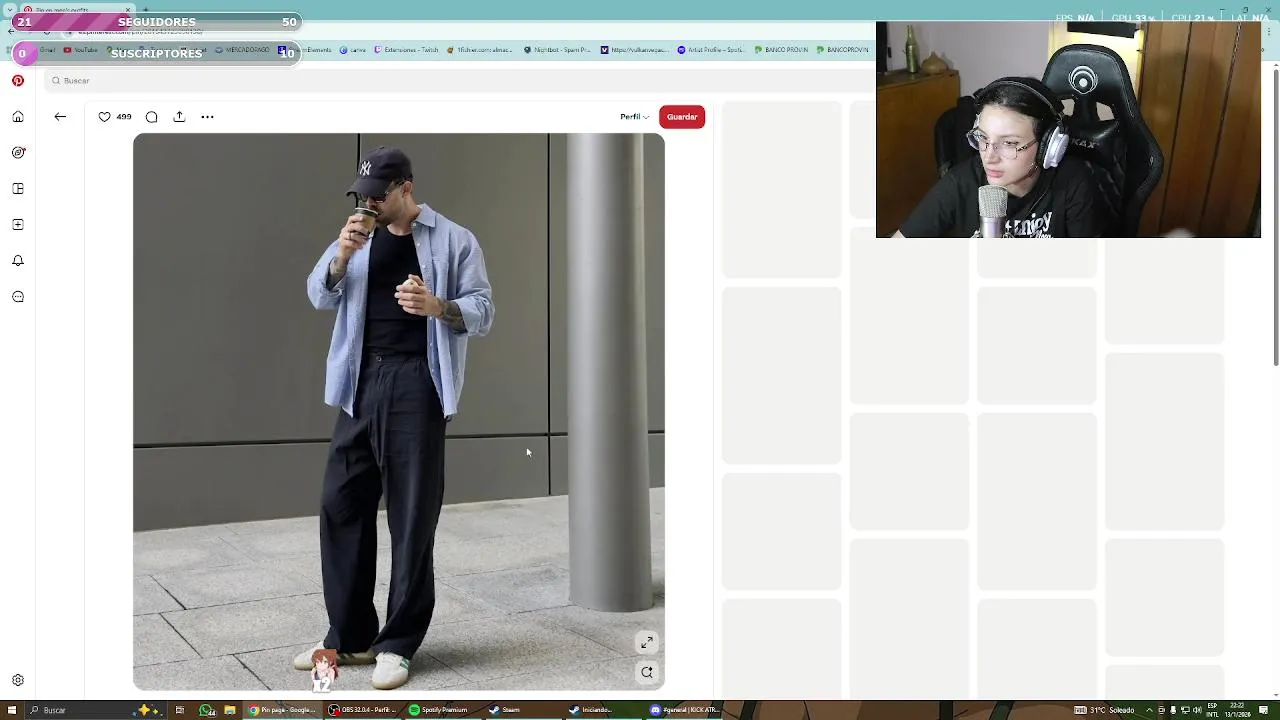Open taskbar clock and date
Image resolution: width=1280 pixels, height=720 pixels.
tap(1237, 710)
